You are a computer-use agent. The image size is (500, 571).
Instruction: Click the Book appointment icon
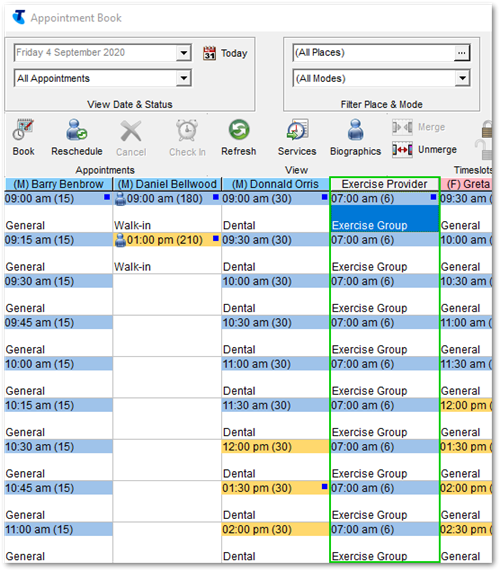click(23, 130)
